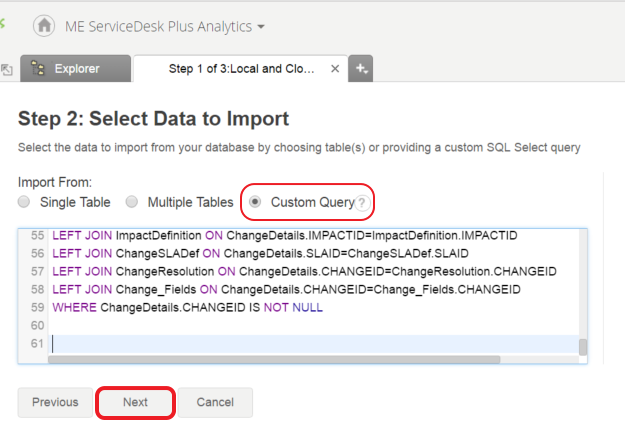Select the Custom Query radio button
Screen dimensions: 625x432
pos(257,202)
